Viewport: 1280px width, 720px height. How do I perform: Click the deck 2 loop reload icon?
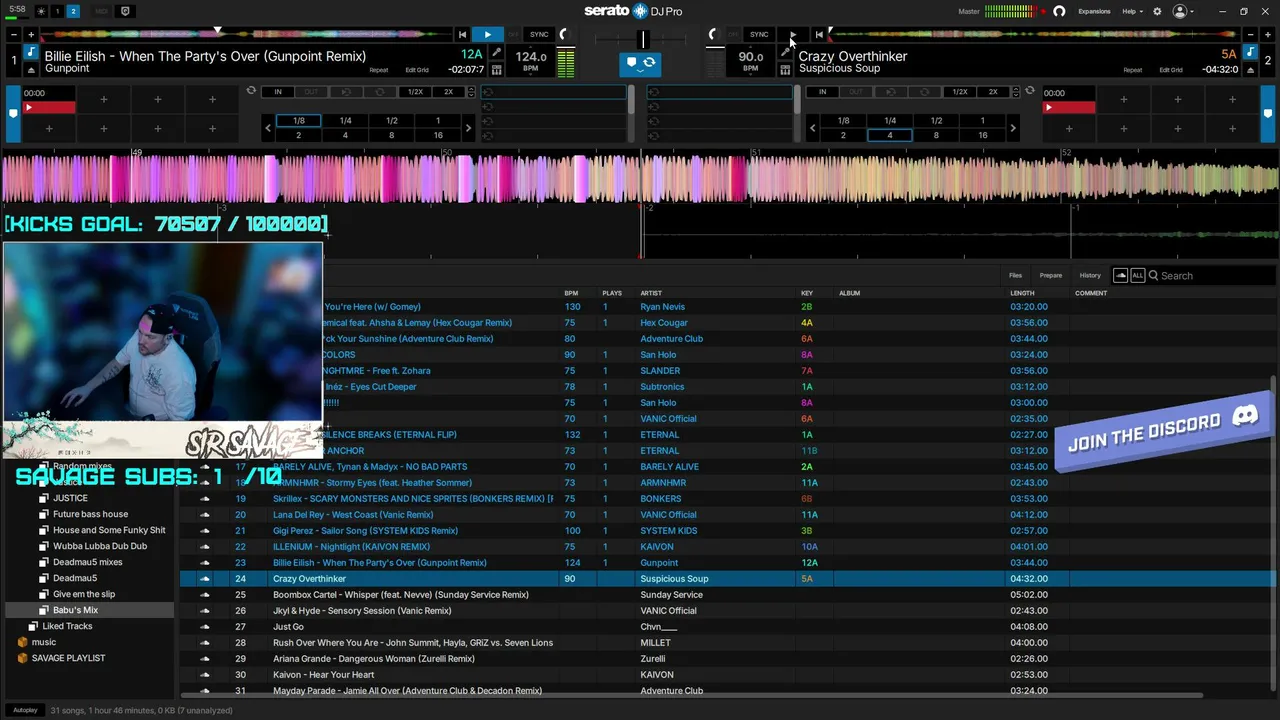[1030, 91]
